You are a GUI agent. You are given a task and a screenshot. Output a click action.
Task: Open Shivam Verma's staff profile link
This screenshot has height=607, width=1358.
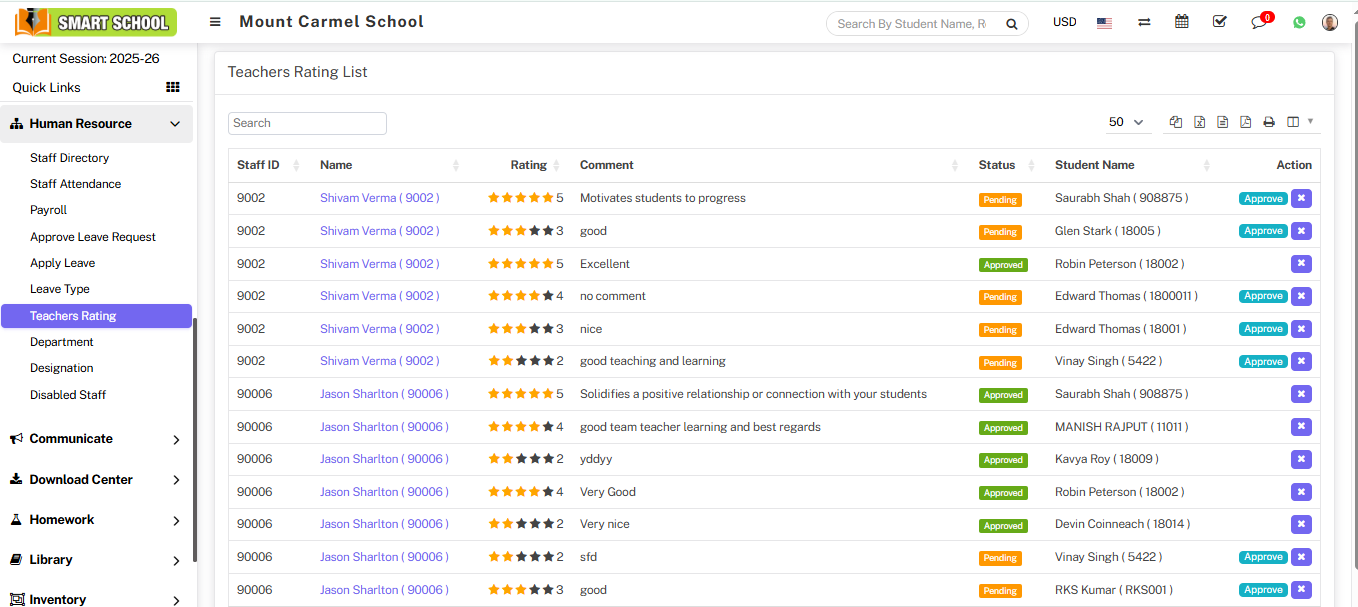(380, 197)
